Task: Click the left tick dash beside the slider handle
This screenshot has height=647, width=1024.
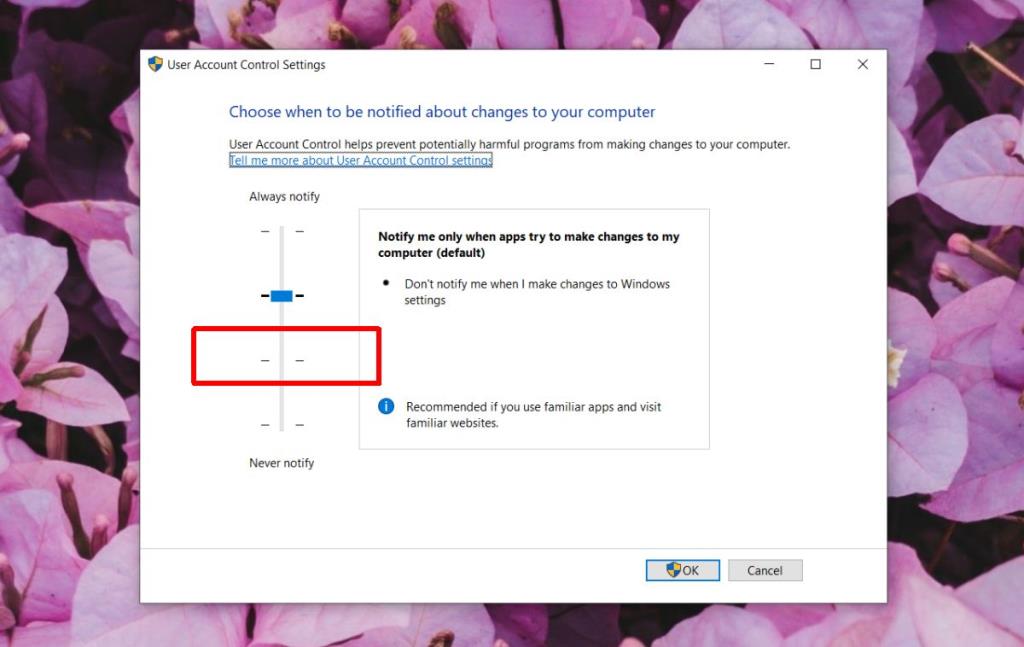Action: [x=264, y=295]
